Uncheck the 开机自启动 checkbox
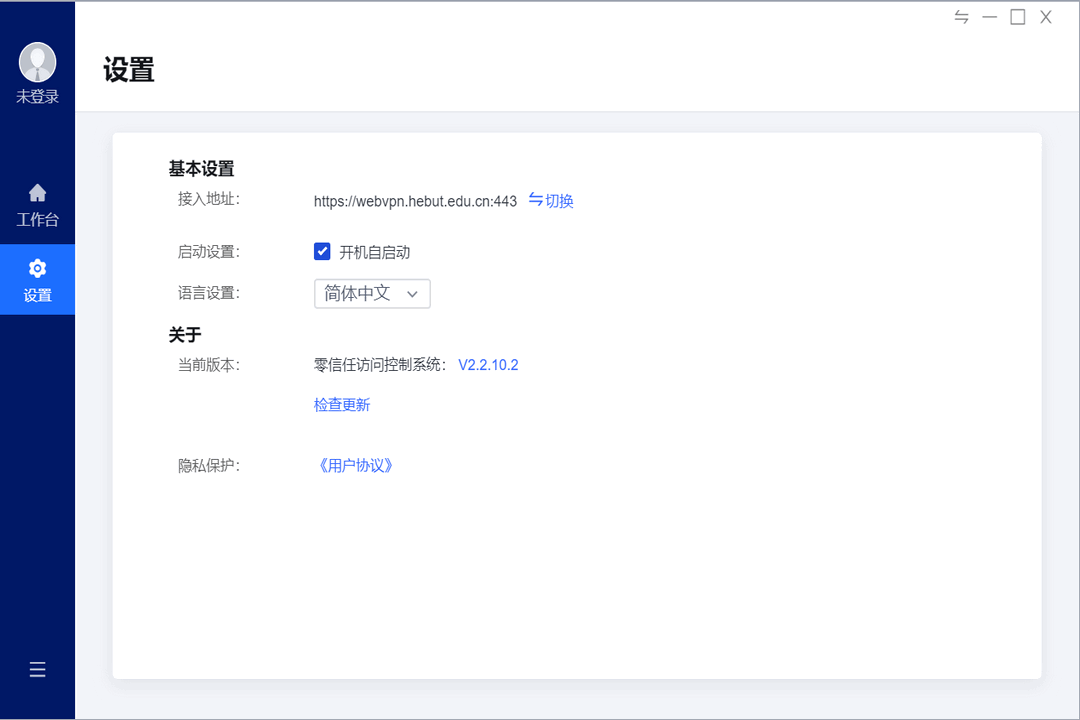The image size is (1080, 720). coord(322,251)
